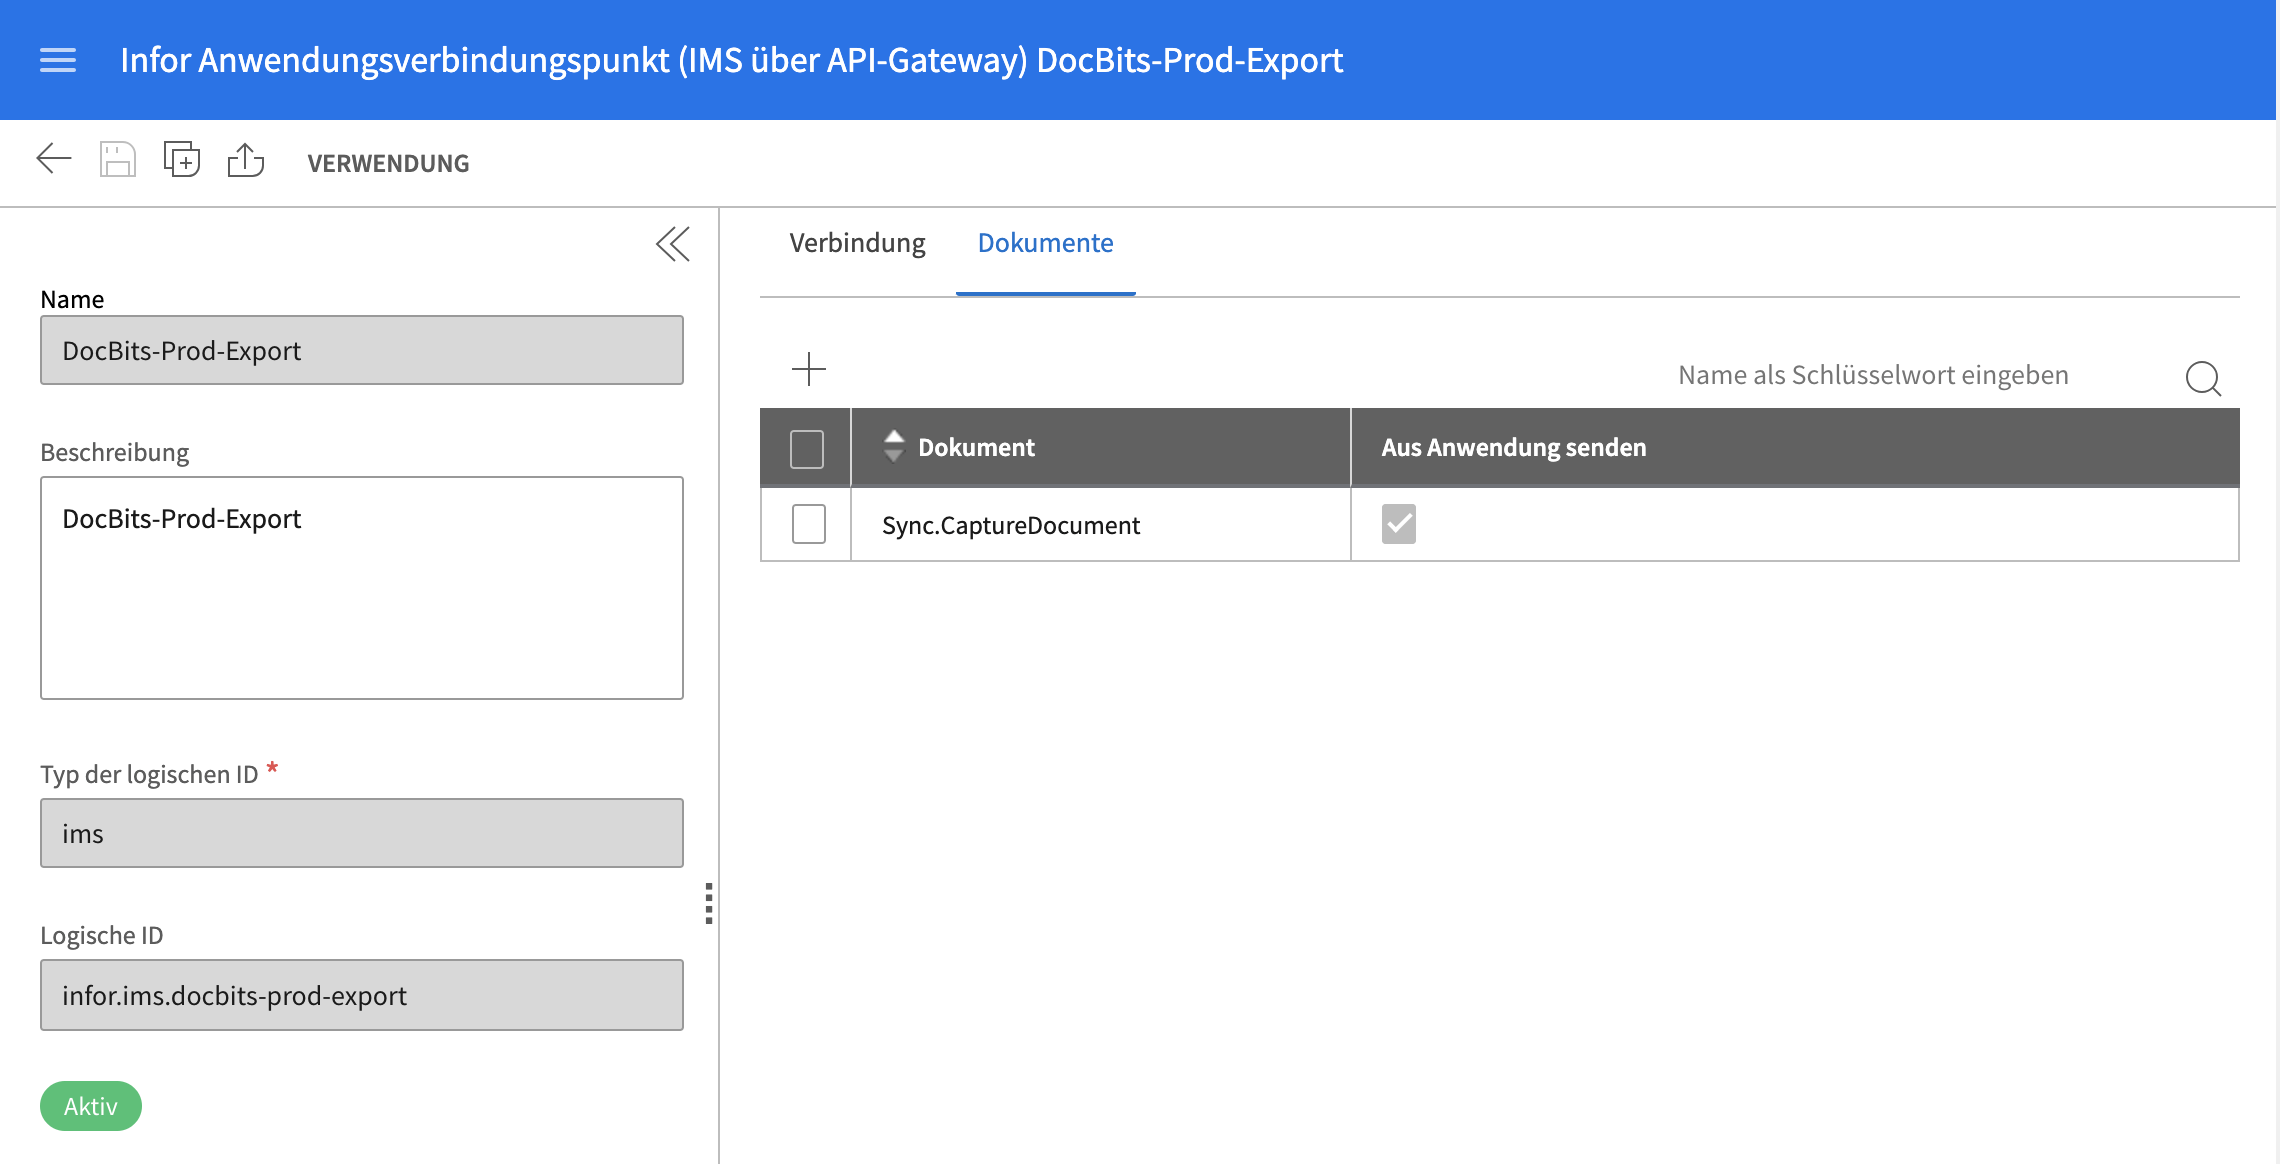The width and height of the screenshot is (2280, 1164).
Task: Toggle the select-all header checkbox
Action: pyautogui.click(x=806, y=448)
